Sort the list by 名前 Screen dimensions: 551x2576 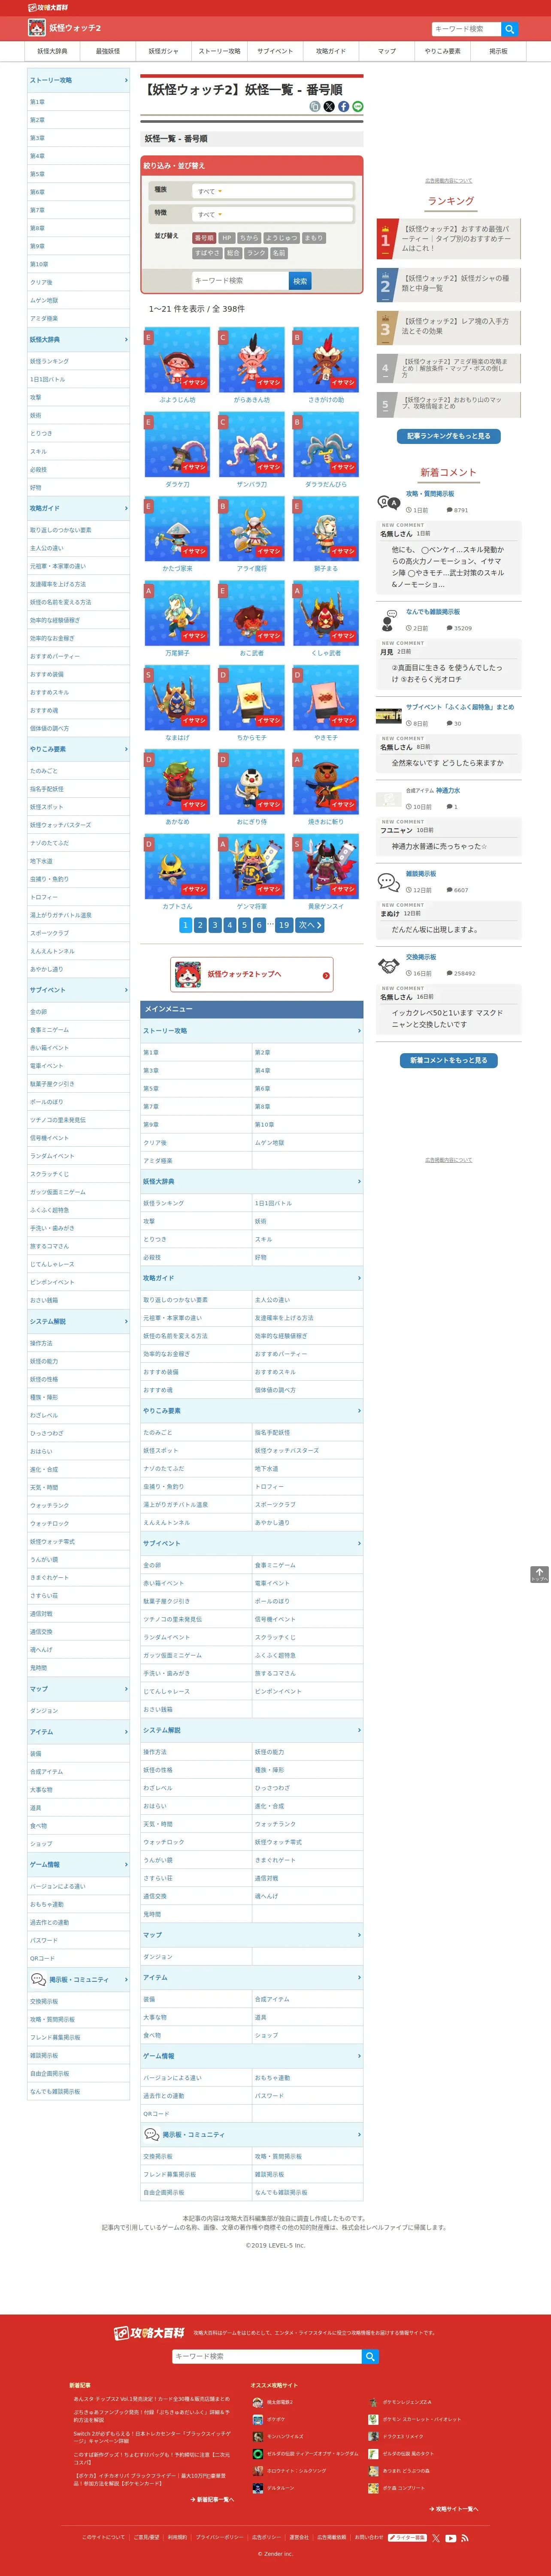[279, 253]
